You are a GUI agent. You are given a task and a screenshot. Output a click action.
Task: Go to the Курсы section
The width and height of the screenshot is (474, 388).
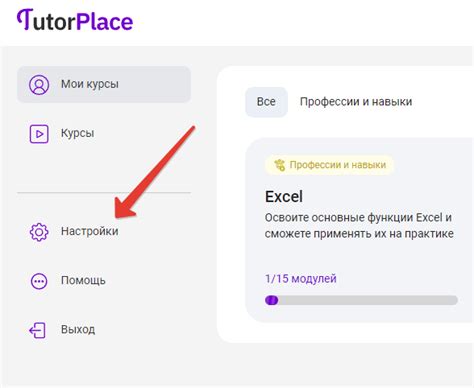pyautogui.click(x=77, y=133)
